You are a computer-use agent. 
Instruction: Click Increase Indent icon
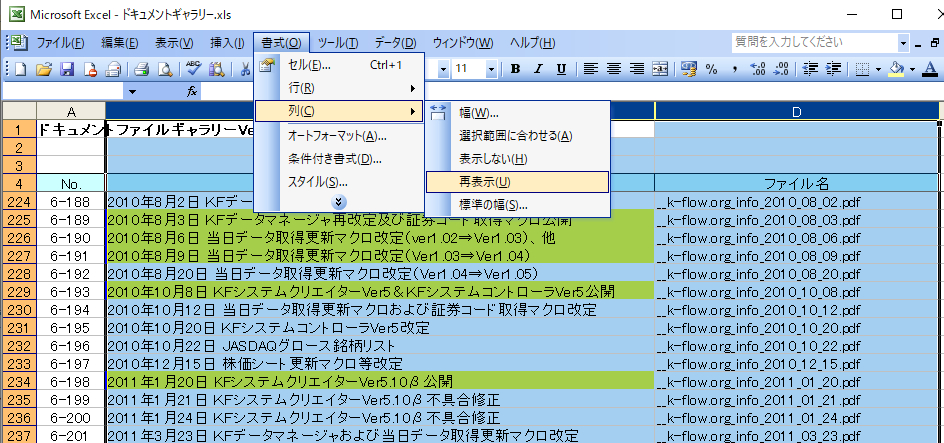[833, 69]
